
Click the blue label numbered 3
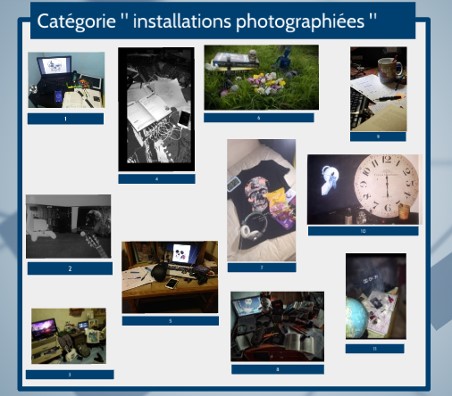tap(70, 375)
